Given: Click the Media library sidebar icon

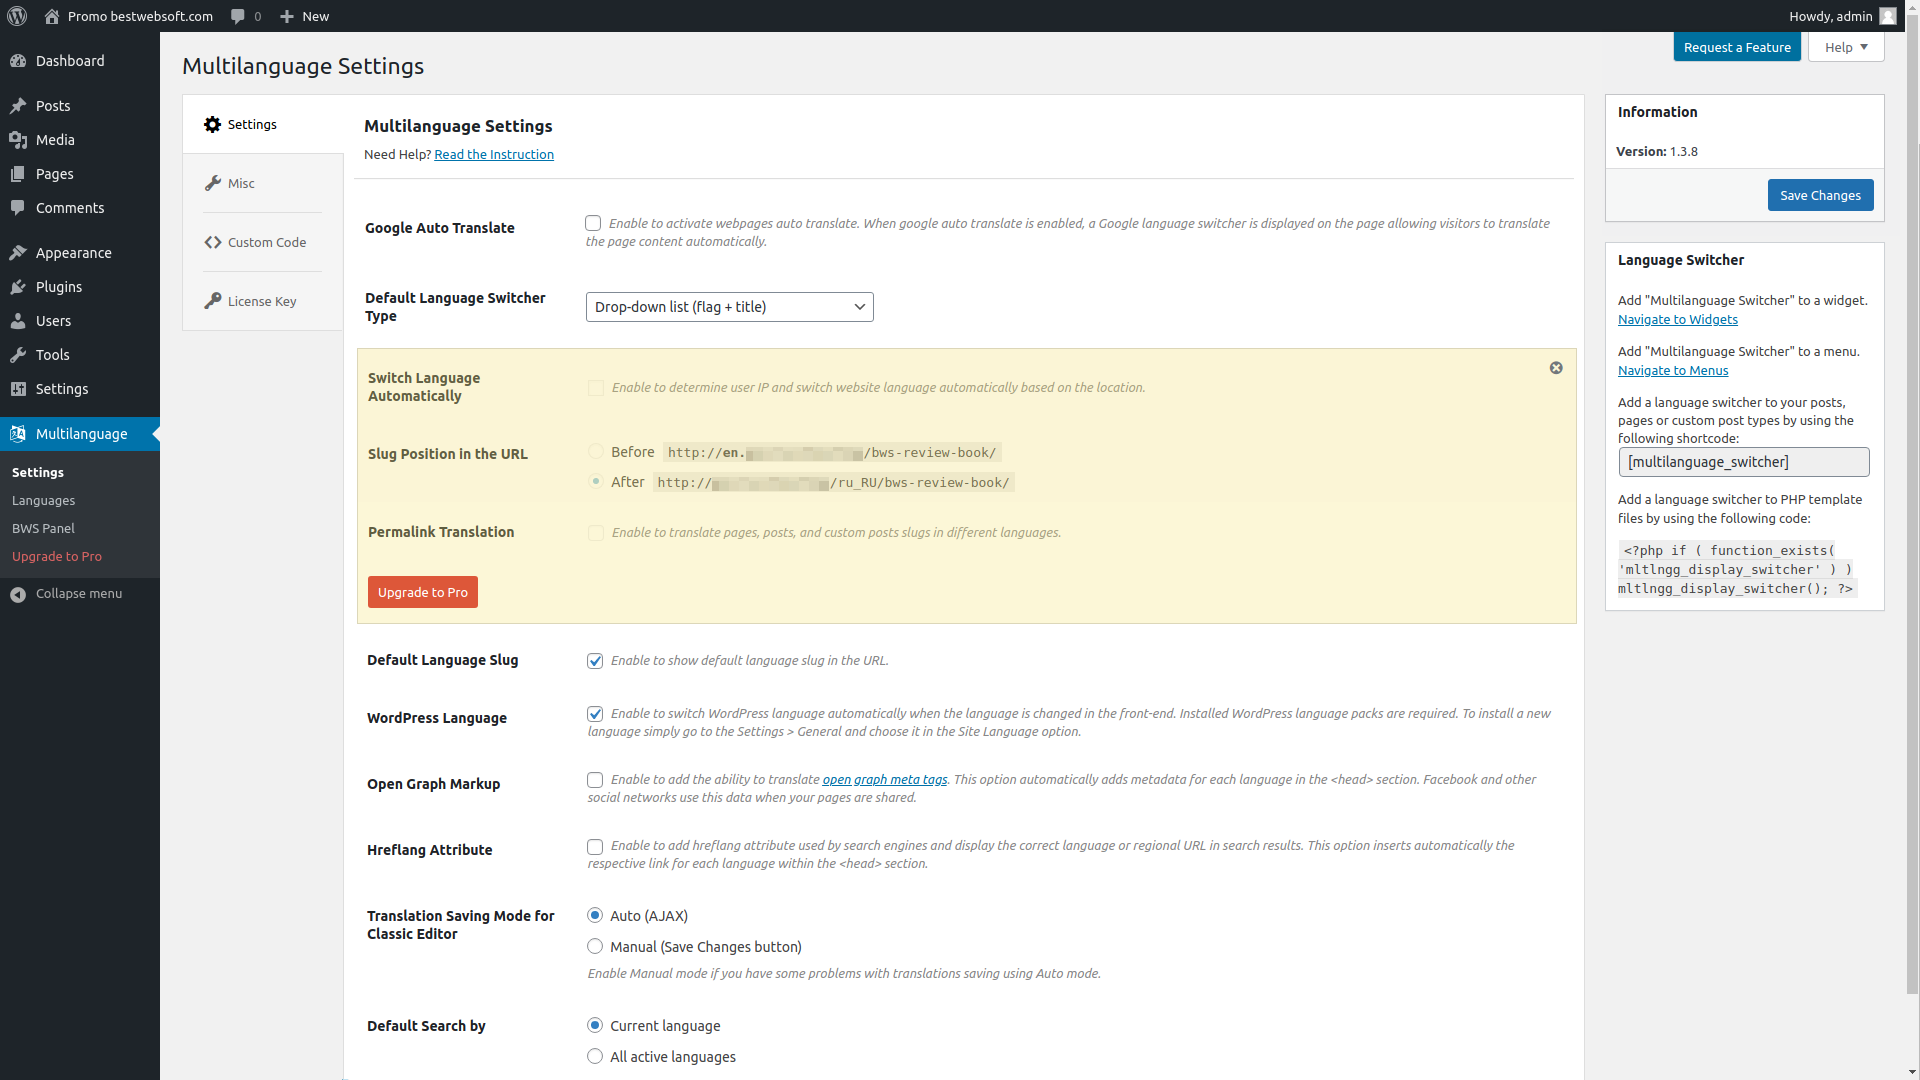Looking at the screenshot, I should [x=18, y=140].
